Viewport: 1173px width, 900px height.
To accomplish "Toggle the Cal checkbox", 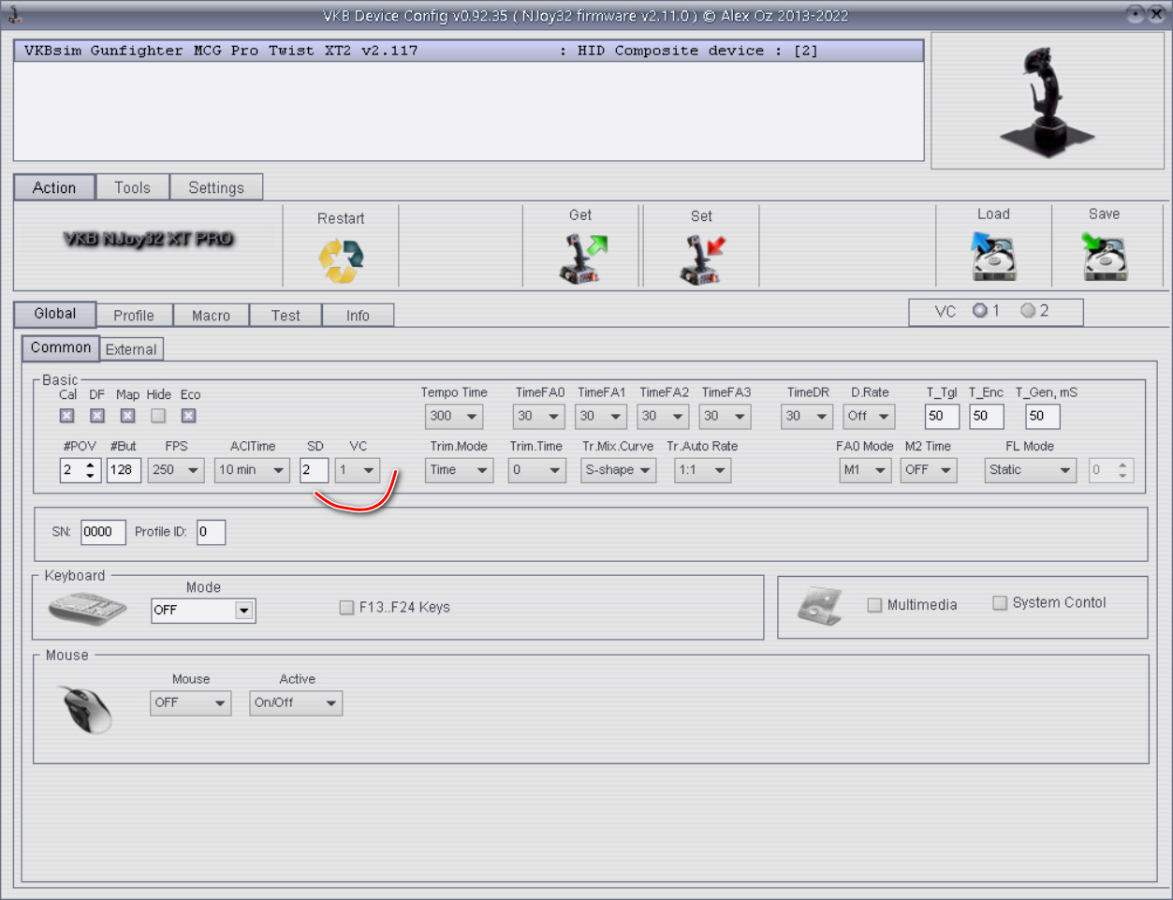I will point(67,415).
